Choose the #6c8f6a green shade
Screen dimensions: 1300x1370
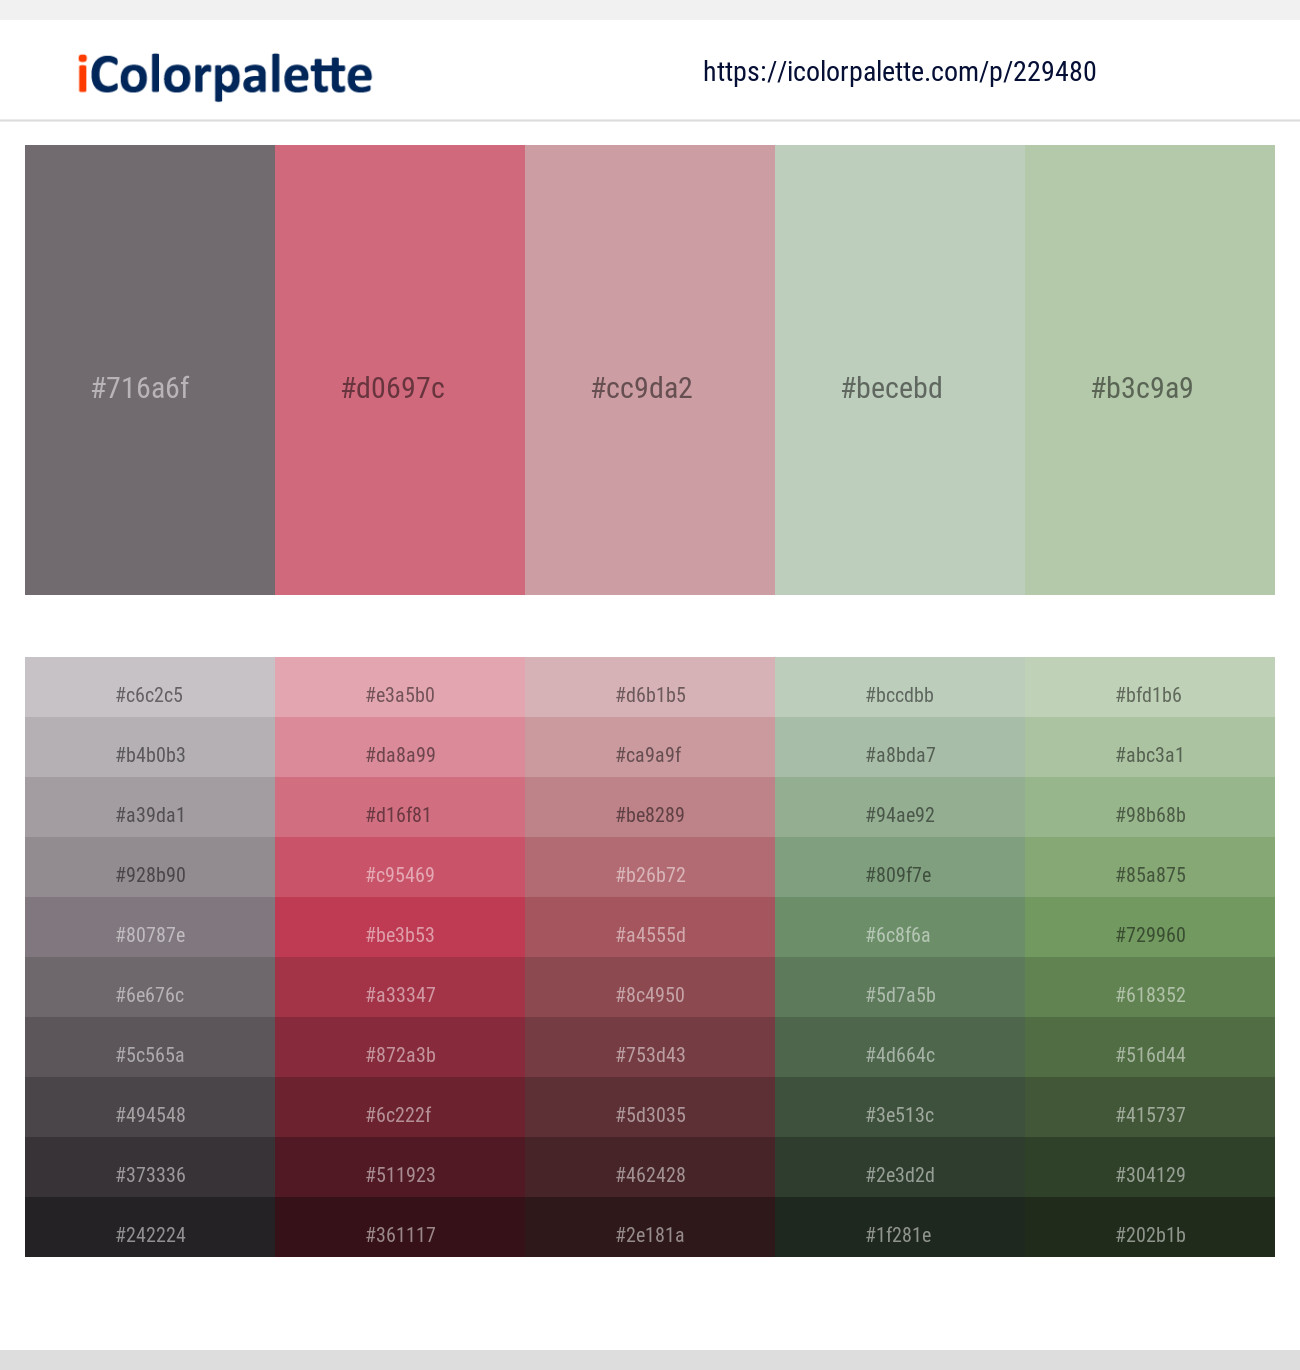click(x=900, y=927)
